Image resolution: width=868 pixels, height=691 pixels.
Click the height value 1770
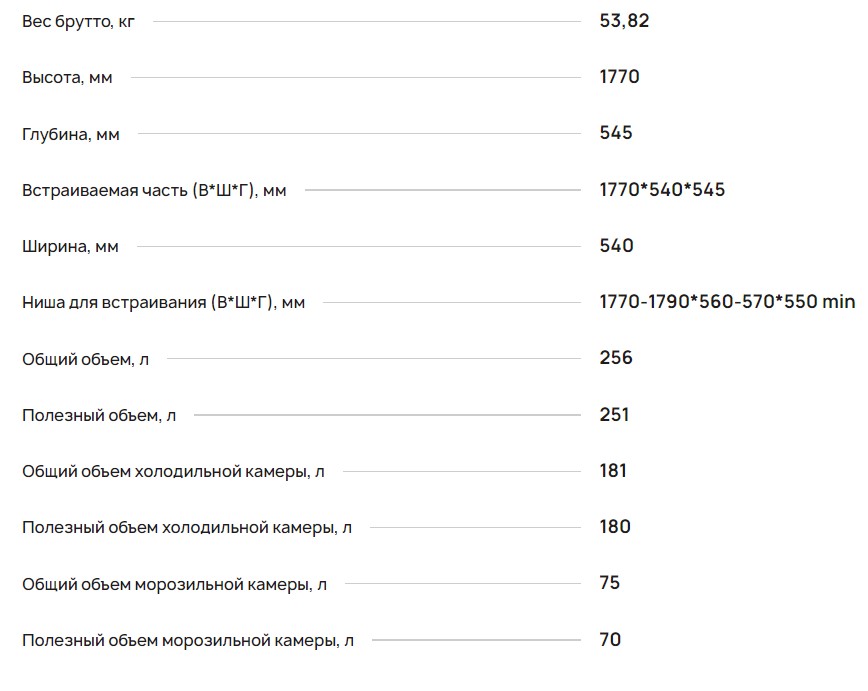click(619, 77)
